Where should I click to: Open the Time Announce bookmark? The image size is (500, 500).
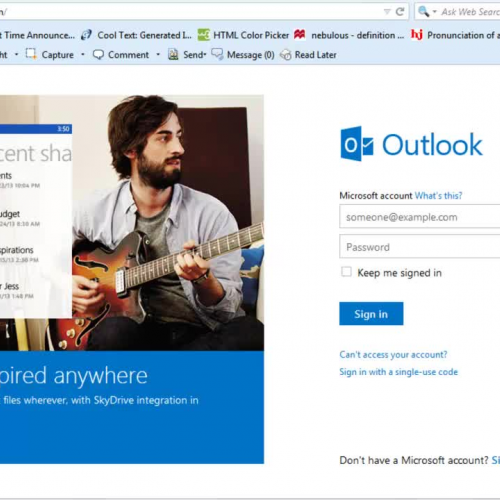(x=37, y=35)
